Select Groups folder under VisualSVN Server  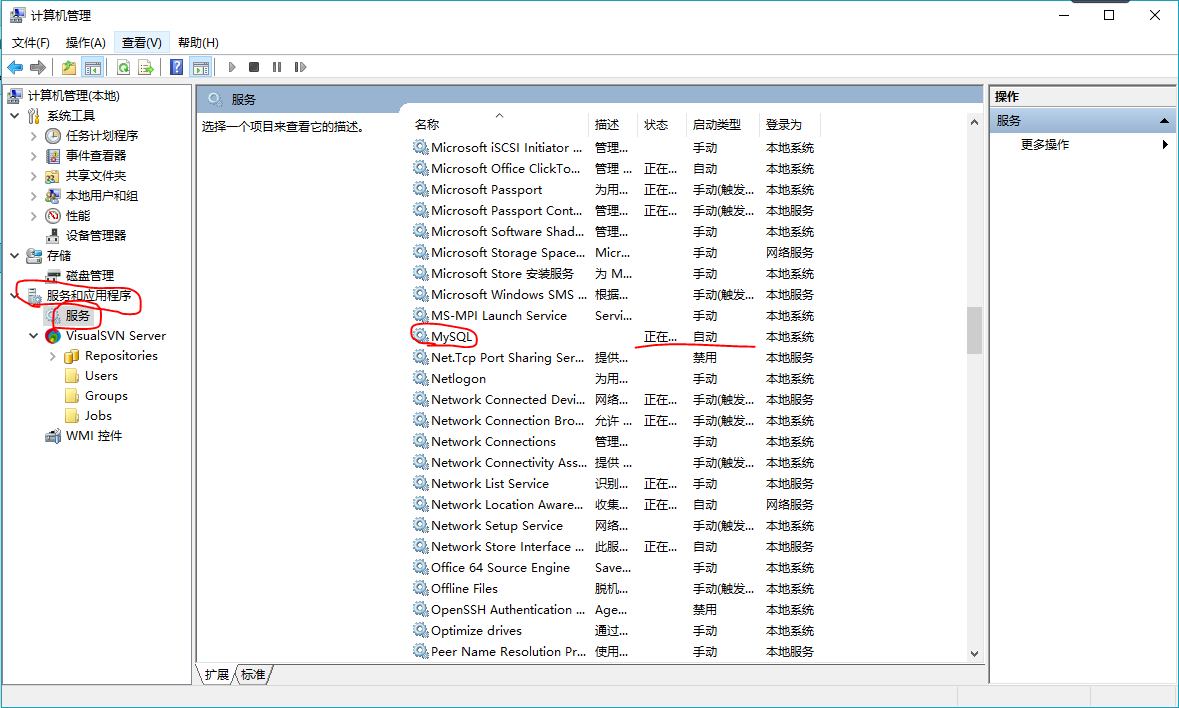pyautogui.click(x=106, y=396)
